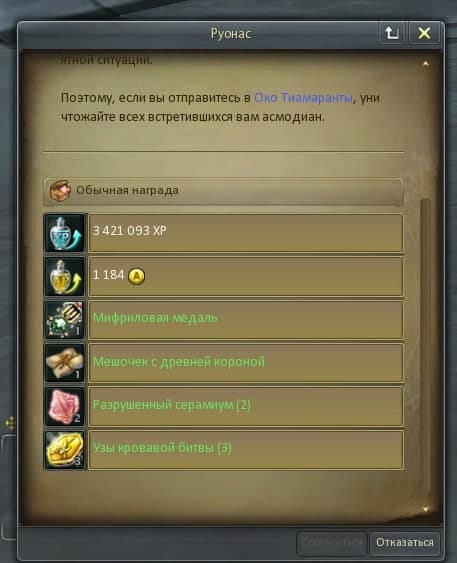457x563 pixels.
Task: Click the golden Узы кровавой битвы icon
Action: pos(65,450)
